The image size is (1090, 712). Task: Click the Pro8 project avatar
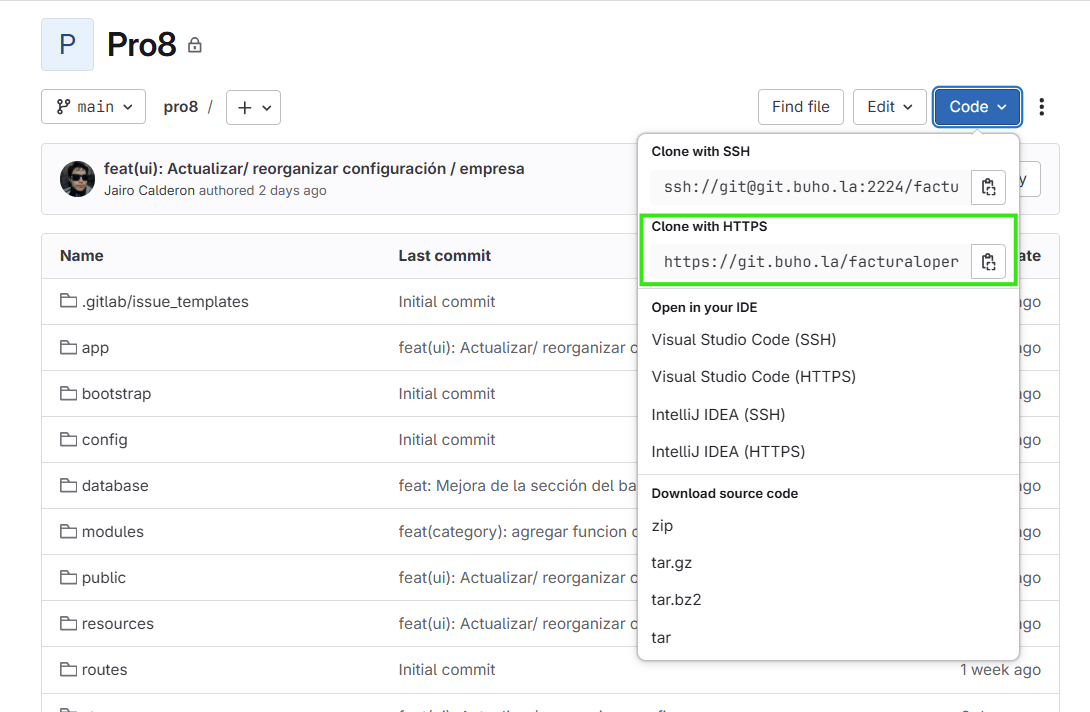[x=67, y=44]
